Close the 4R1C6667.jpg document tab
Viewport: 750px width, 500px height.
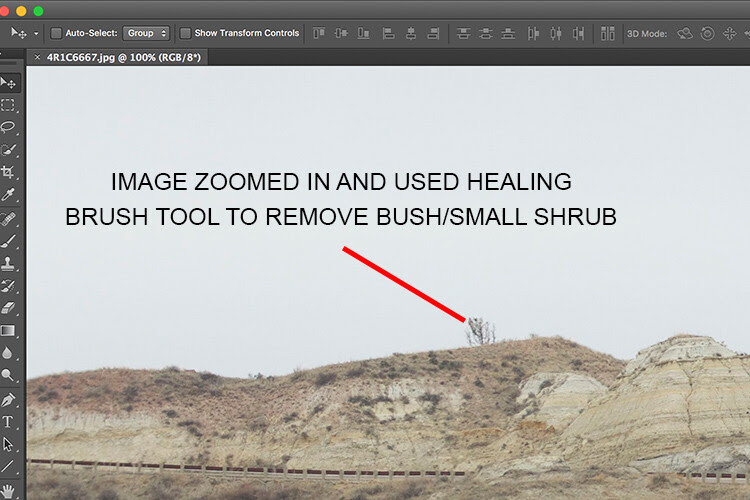[x=37, y=57]
